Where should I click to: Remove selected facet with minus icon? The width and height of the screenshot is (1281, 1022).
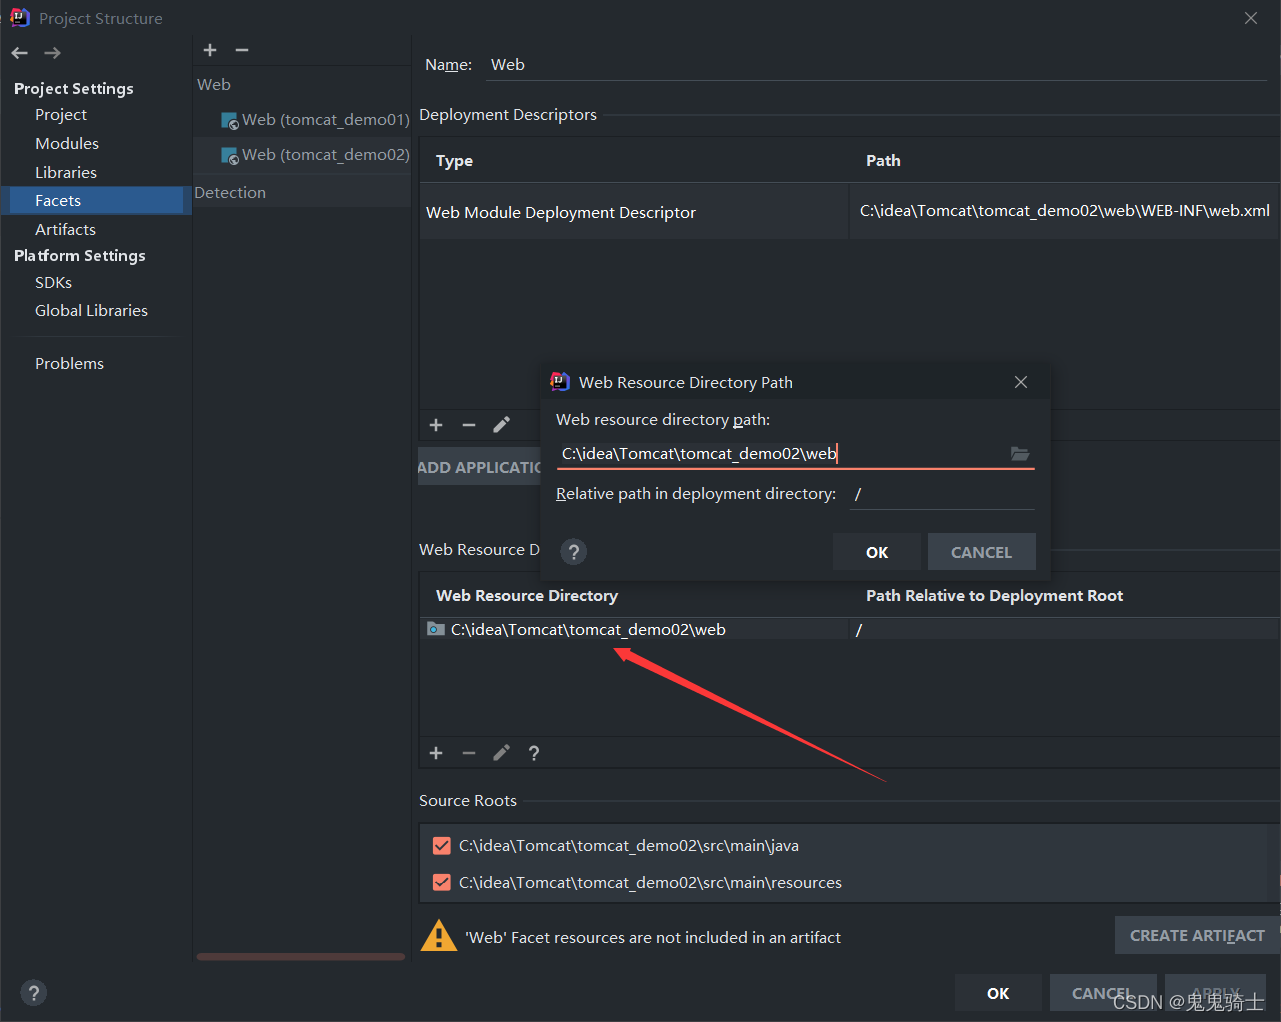[242, 50]
